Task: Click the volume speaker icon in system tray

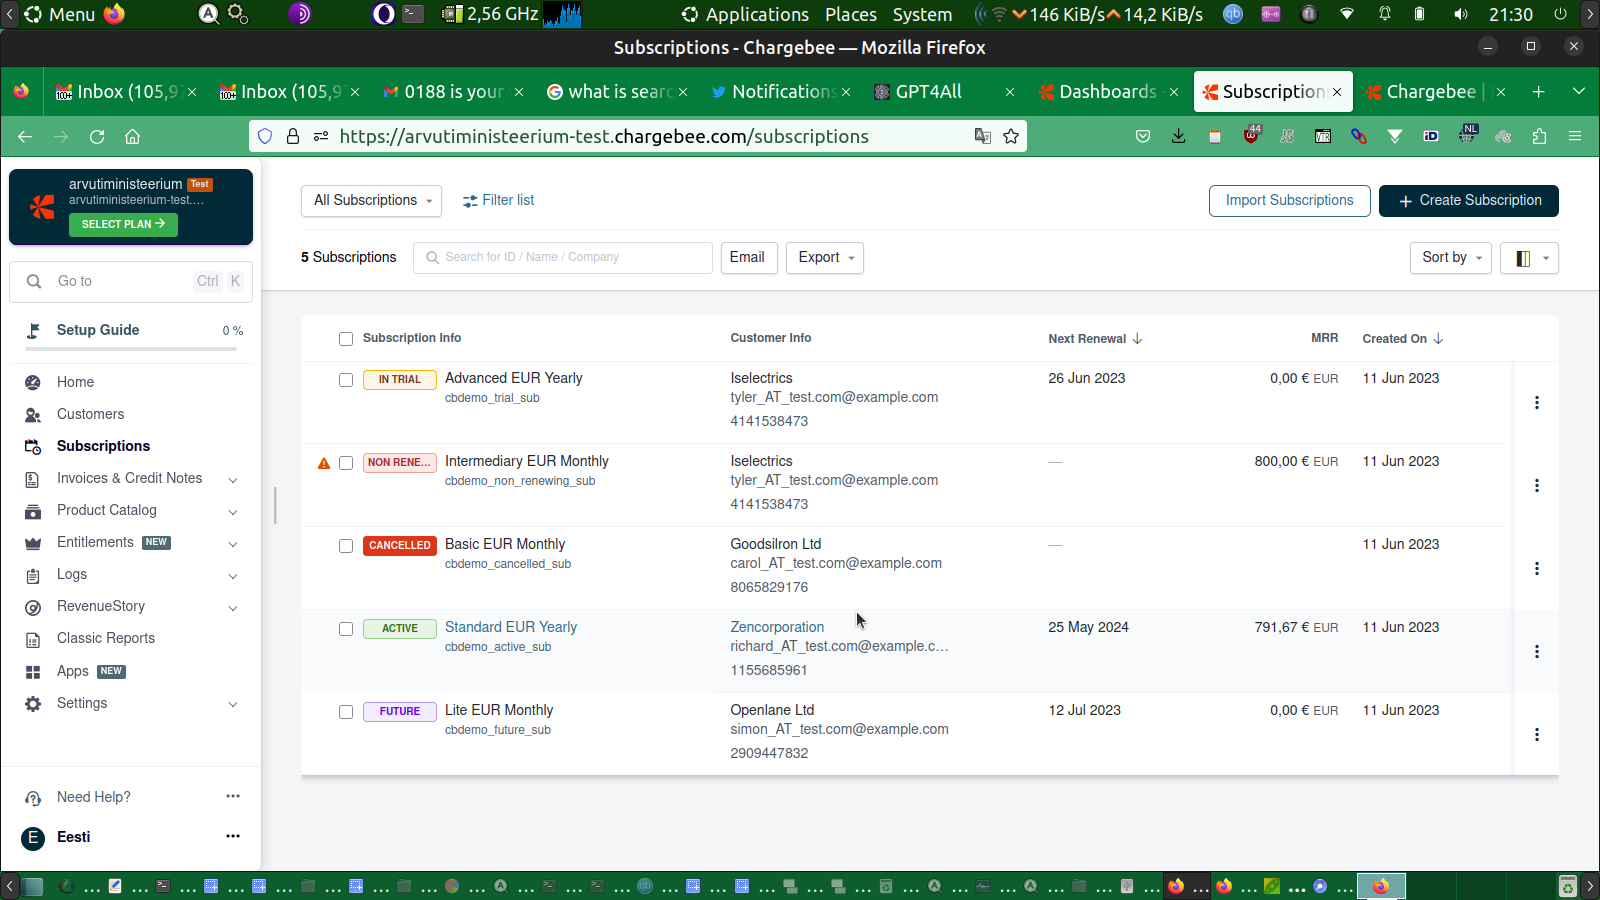Action: tap(1461, 14)
